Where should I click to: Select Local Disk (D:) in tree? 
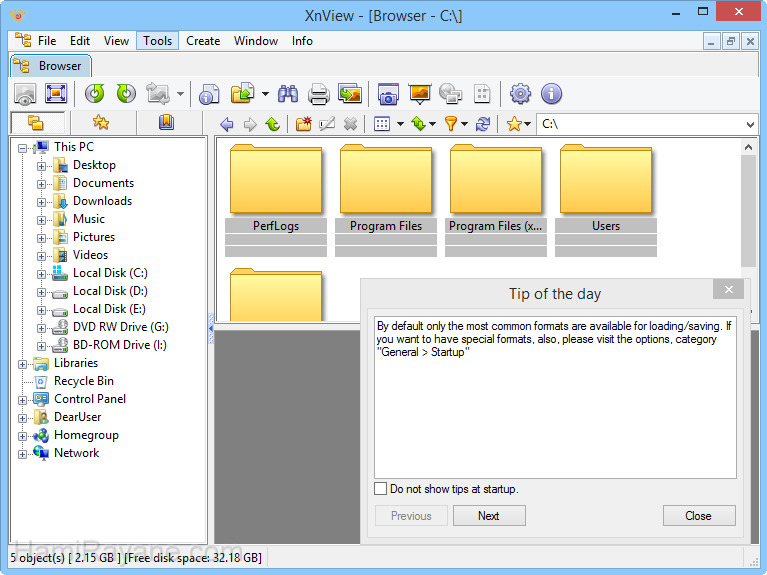[110, 291]
